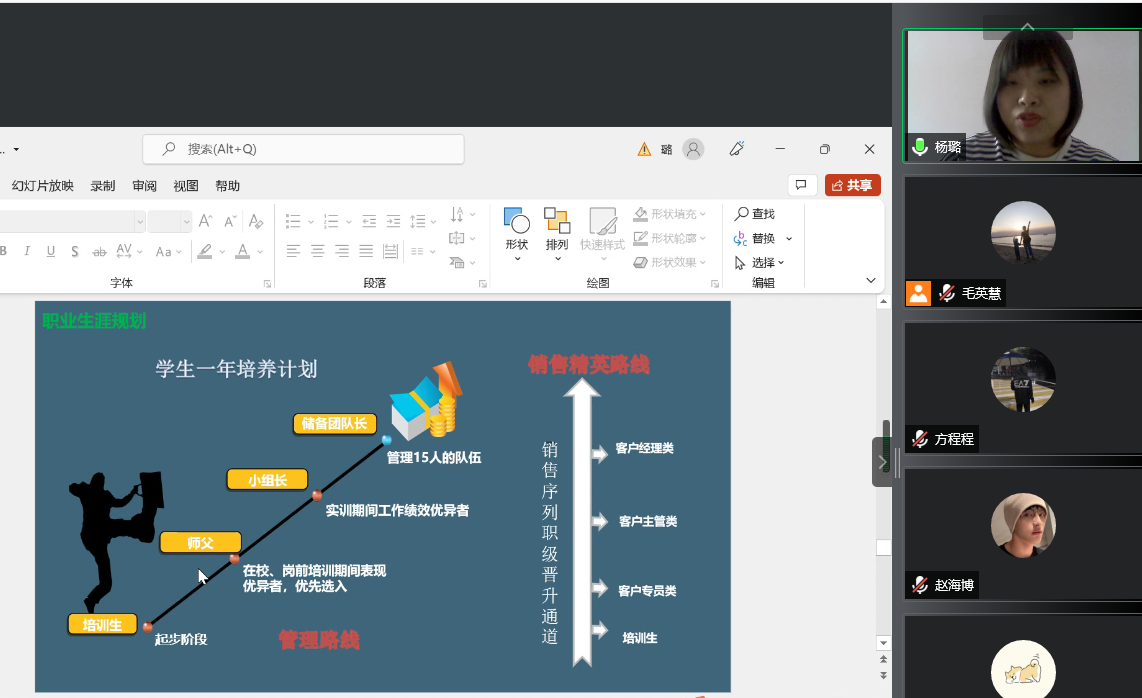Click 杨璐 active microphone icon

point(920,147)
